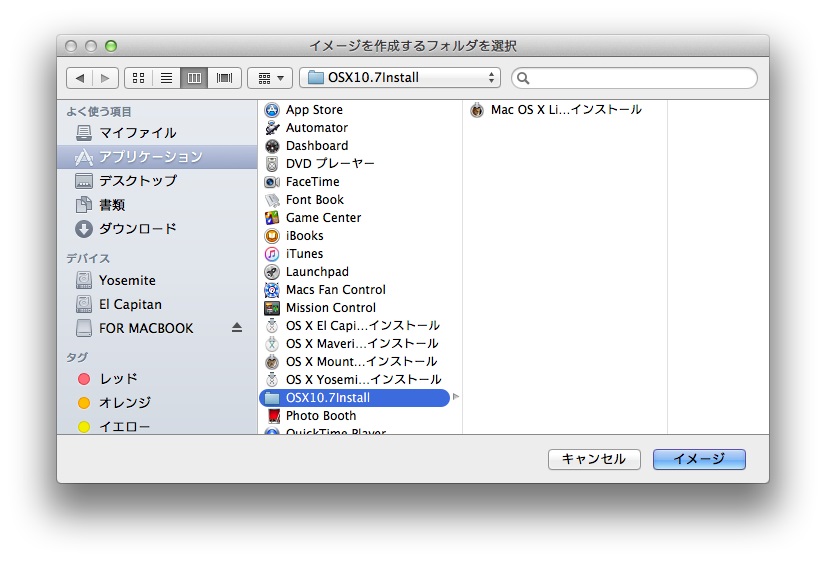Open the OSX10.7Install path popup menu
This screenshot has width=826, height=562.
point(400,78)
